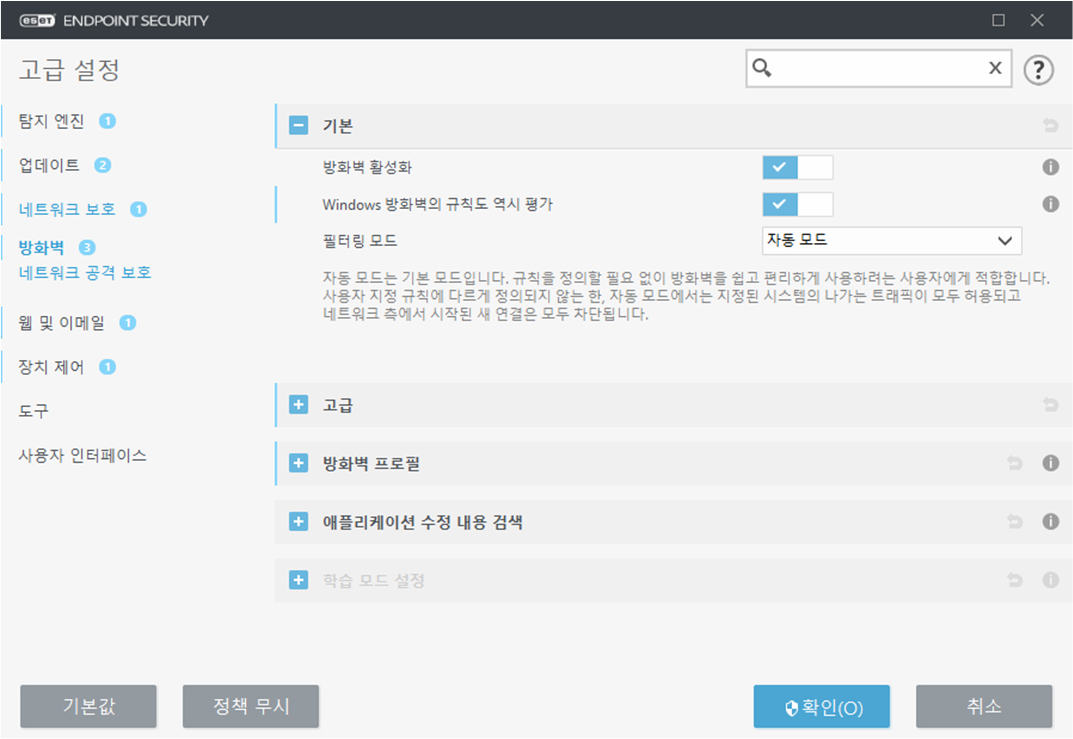This screenshot has width=1073, height=739.
Task: Collapse the 기본 section
Action: [298, 126]
